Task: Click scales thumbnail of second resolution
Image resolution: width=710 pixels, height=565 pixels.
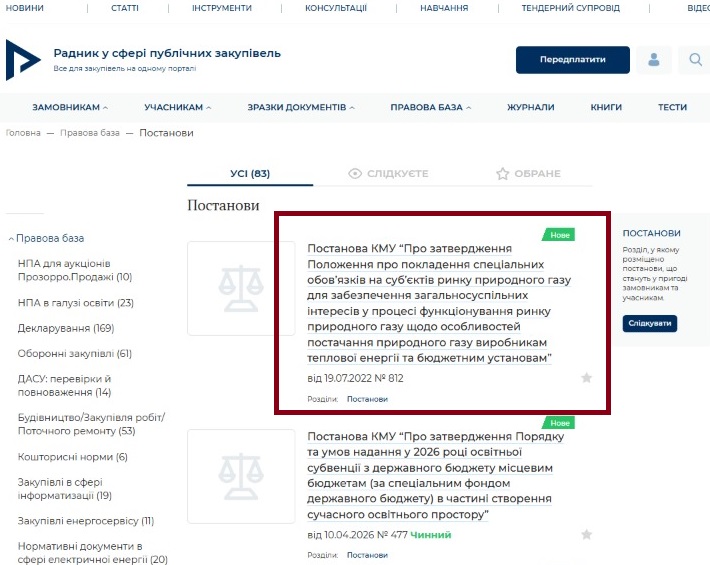Action: click(241, 476)
